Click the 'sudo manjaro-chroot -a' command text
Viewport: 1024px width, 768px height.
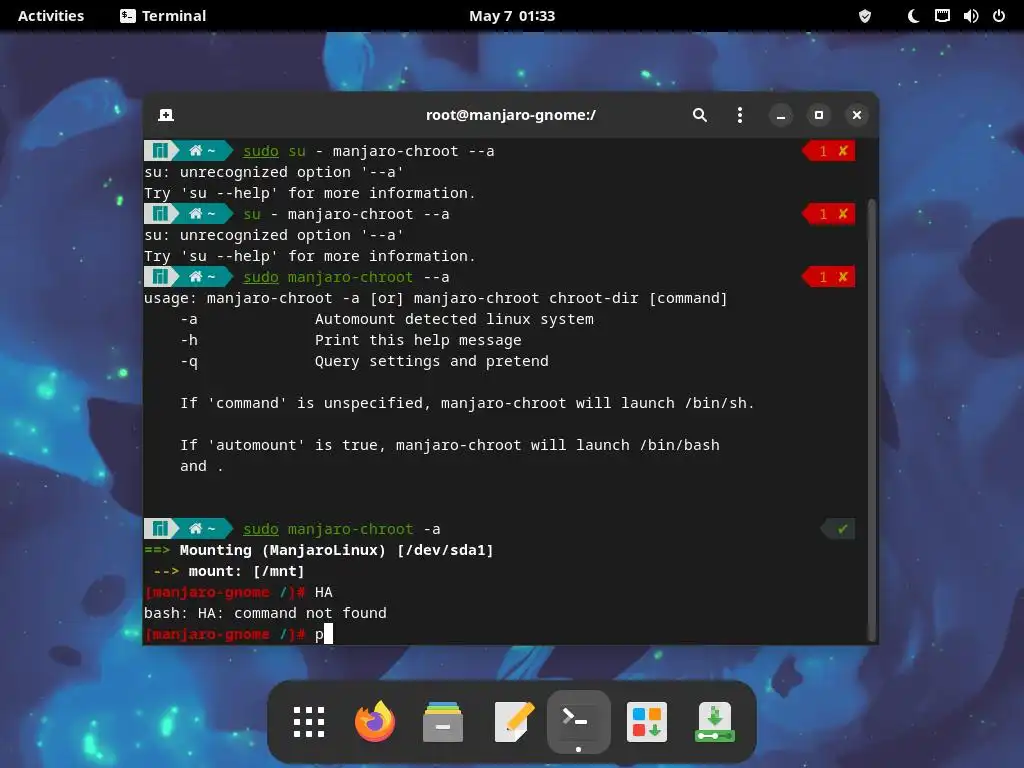(x=342, y=529)
